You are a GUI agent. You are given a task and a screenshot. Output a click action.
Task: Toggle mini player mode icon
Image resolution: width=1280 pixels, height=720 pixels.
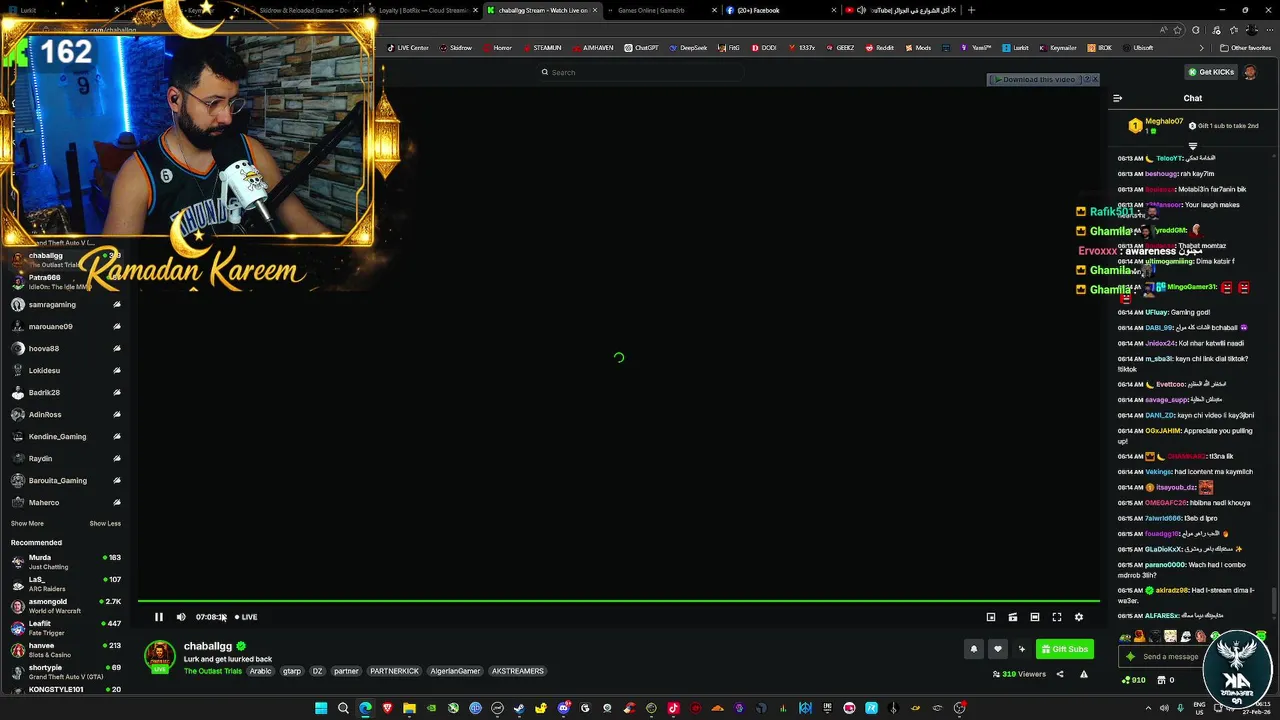tap(991, 617)
